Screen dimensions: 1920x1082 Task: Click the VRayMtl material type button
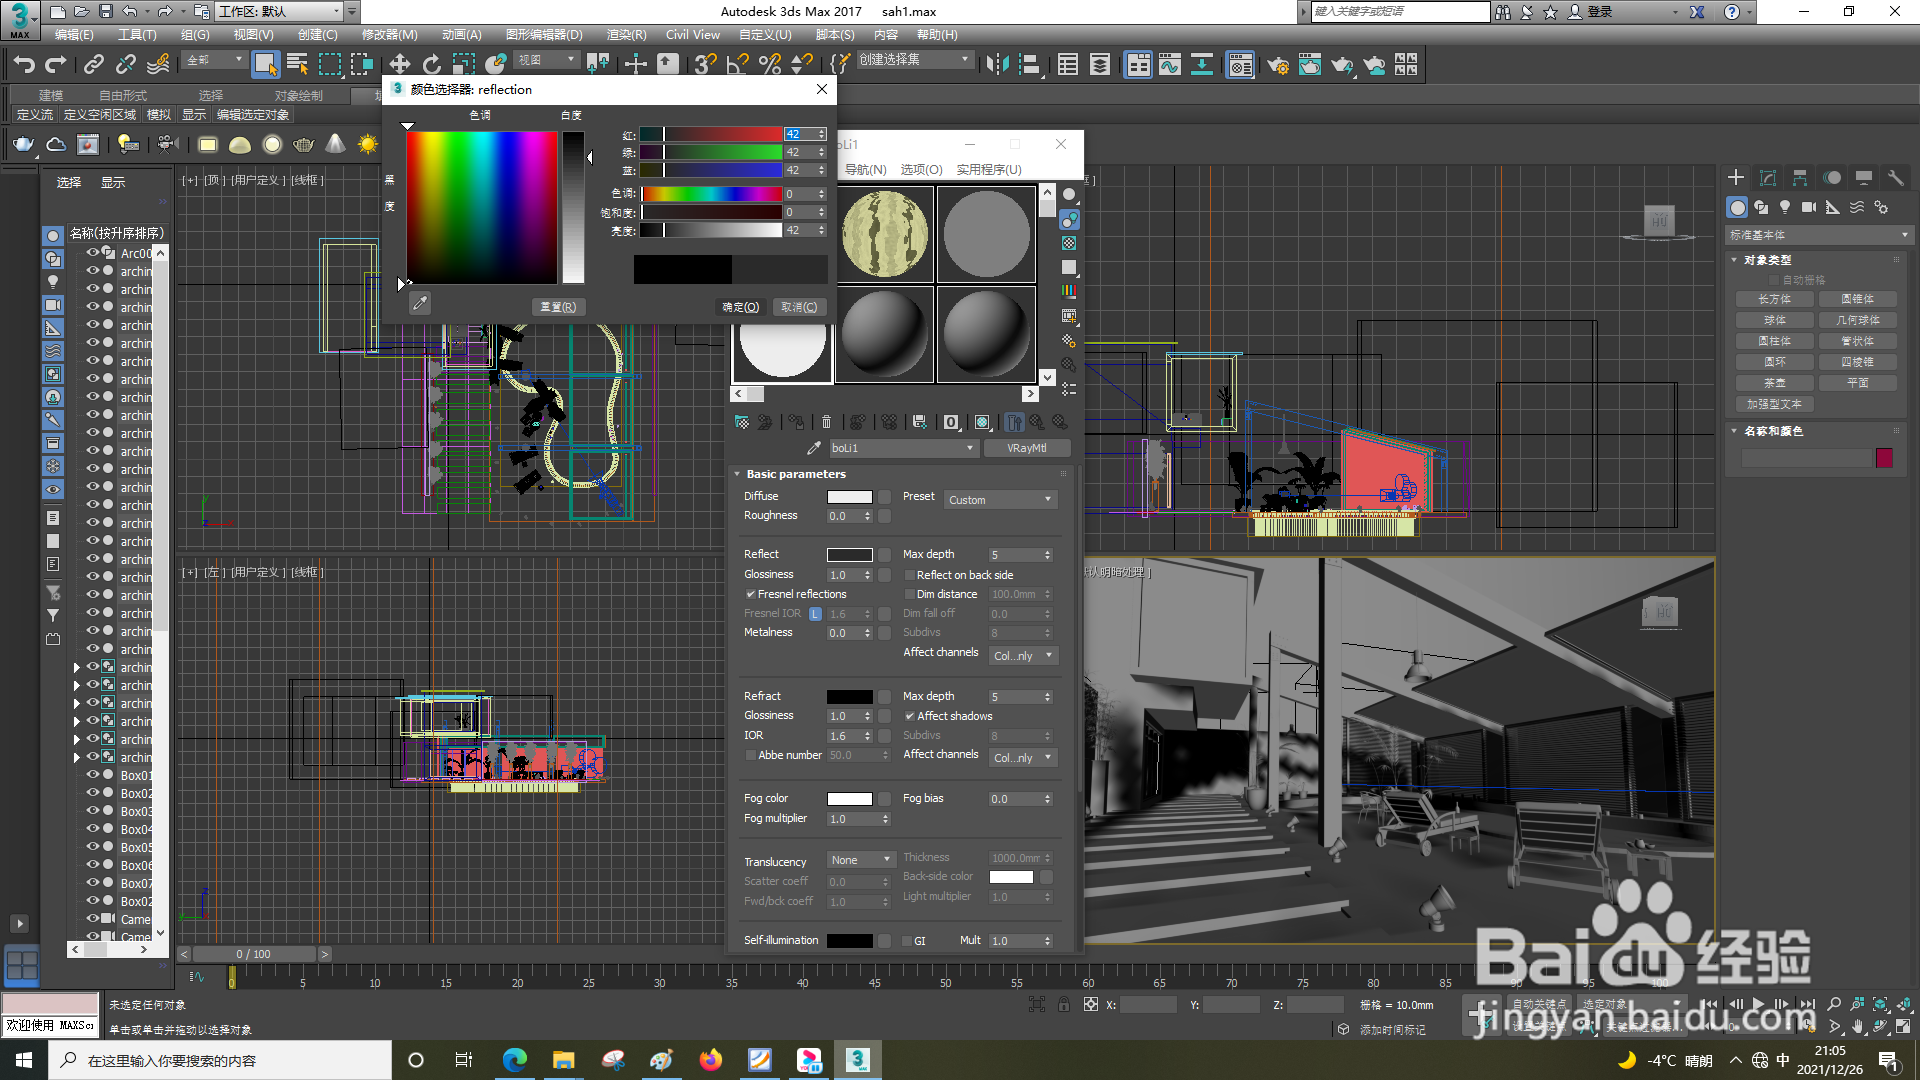point(1026,449)
